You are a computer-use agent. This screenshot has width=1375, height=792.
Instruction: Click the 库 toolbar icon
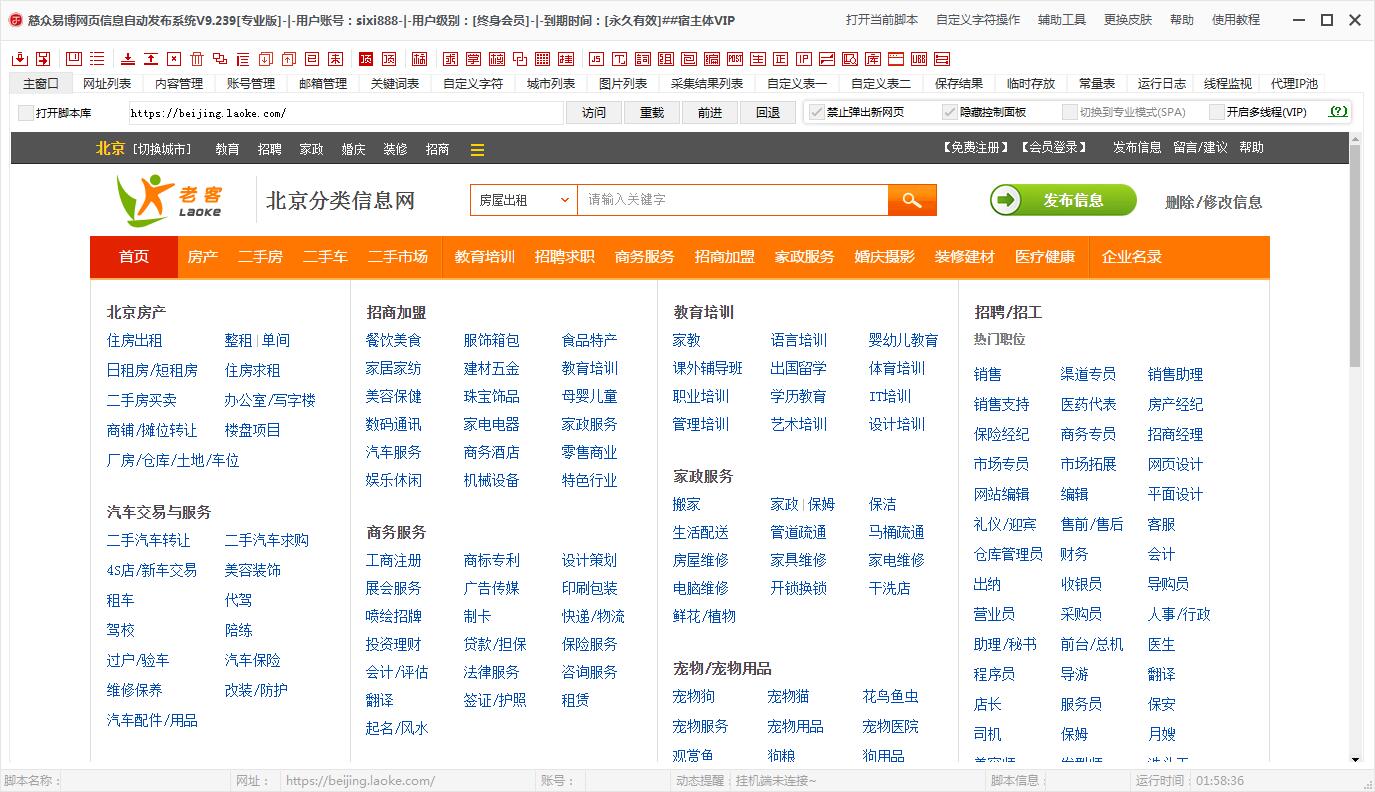click(873, 59)
